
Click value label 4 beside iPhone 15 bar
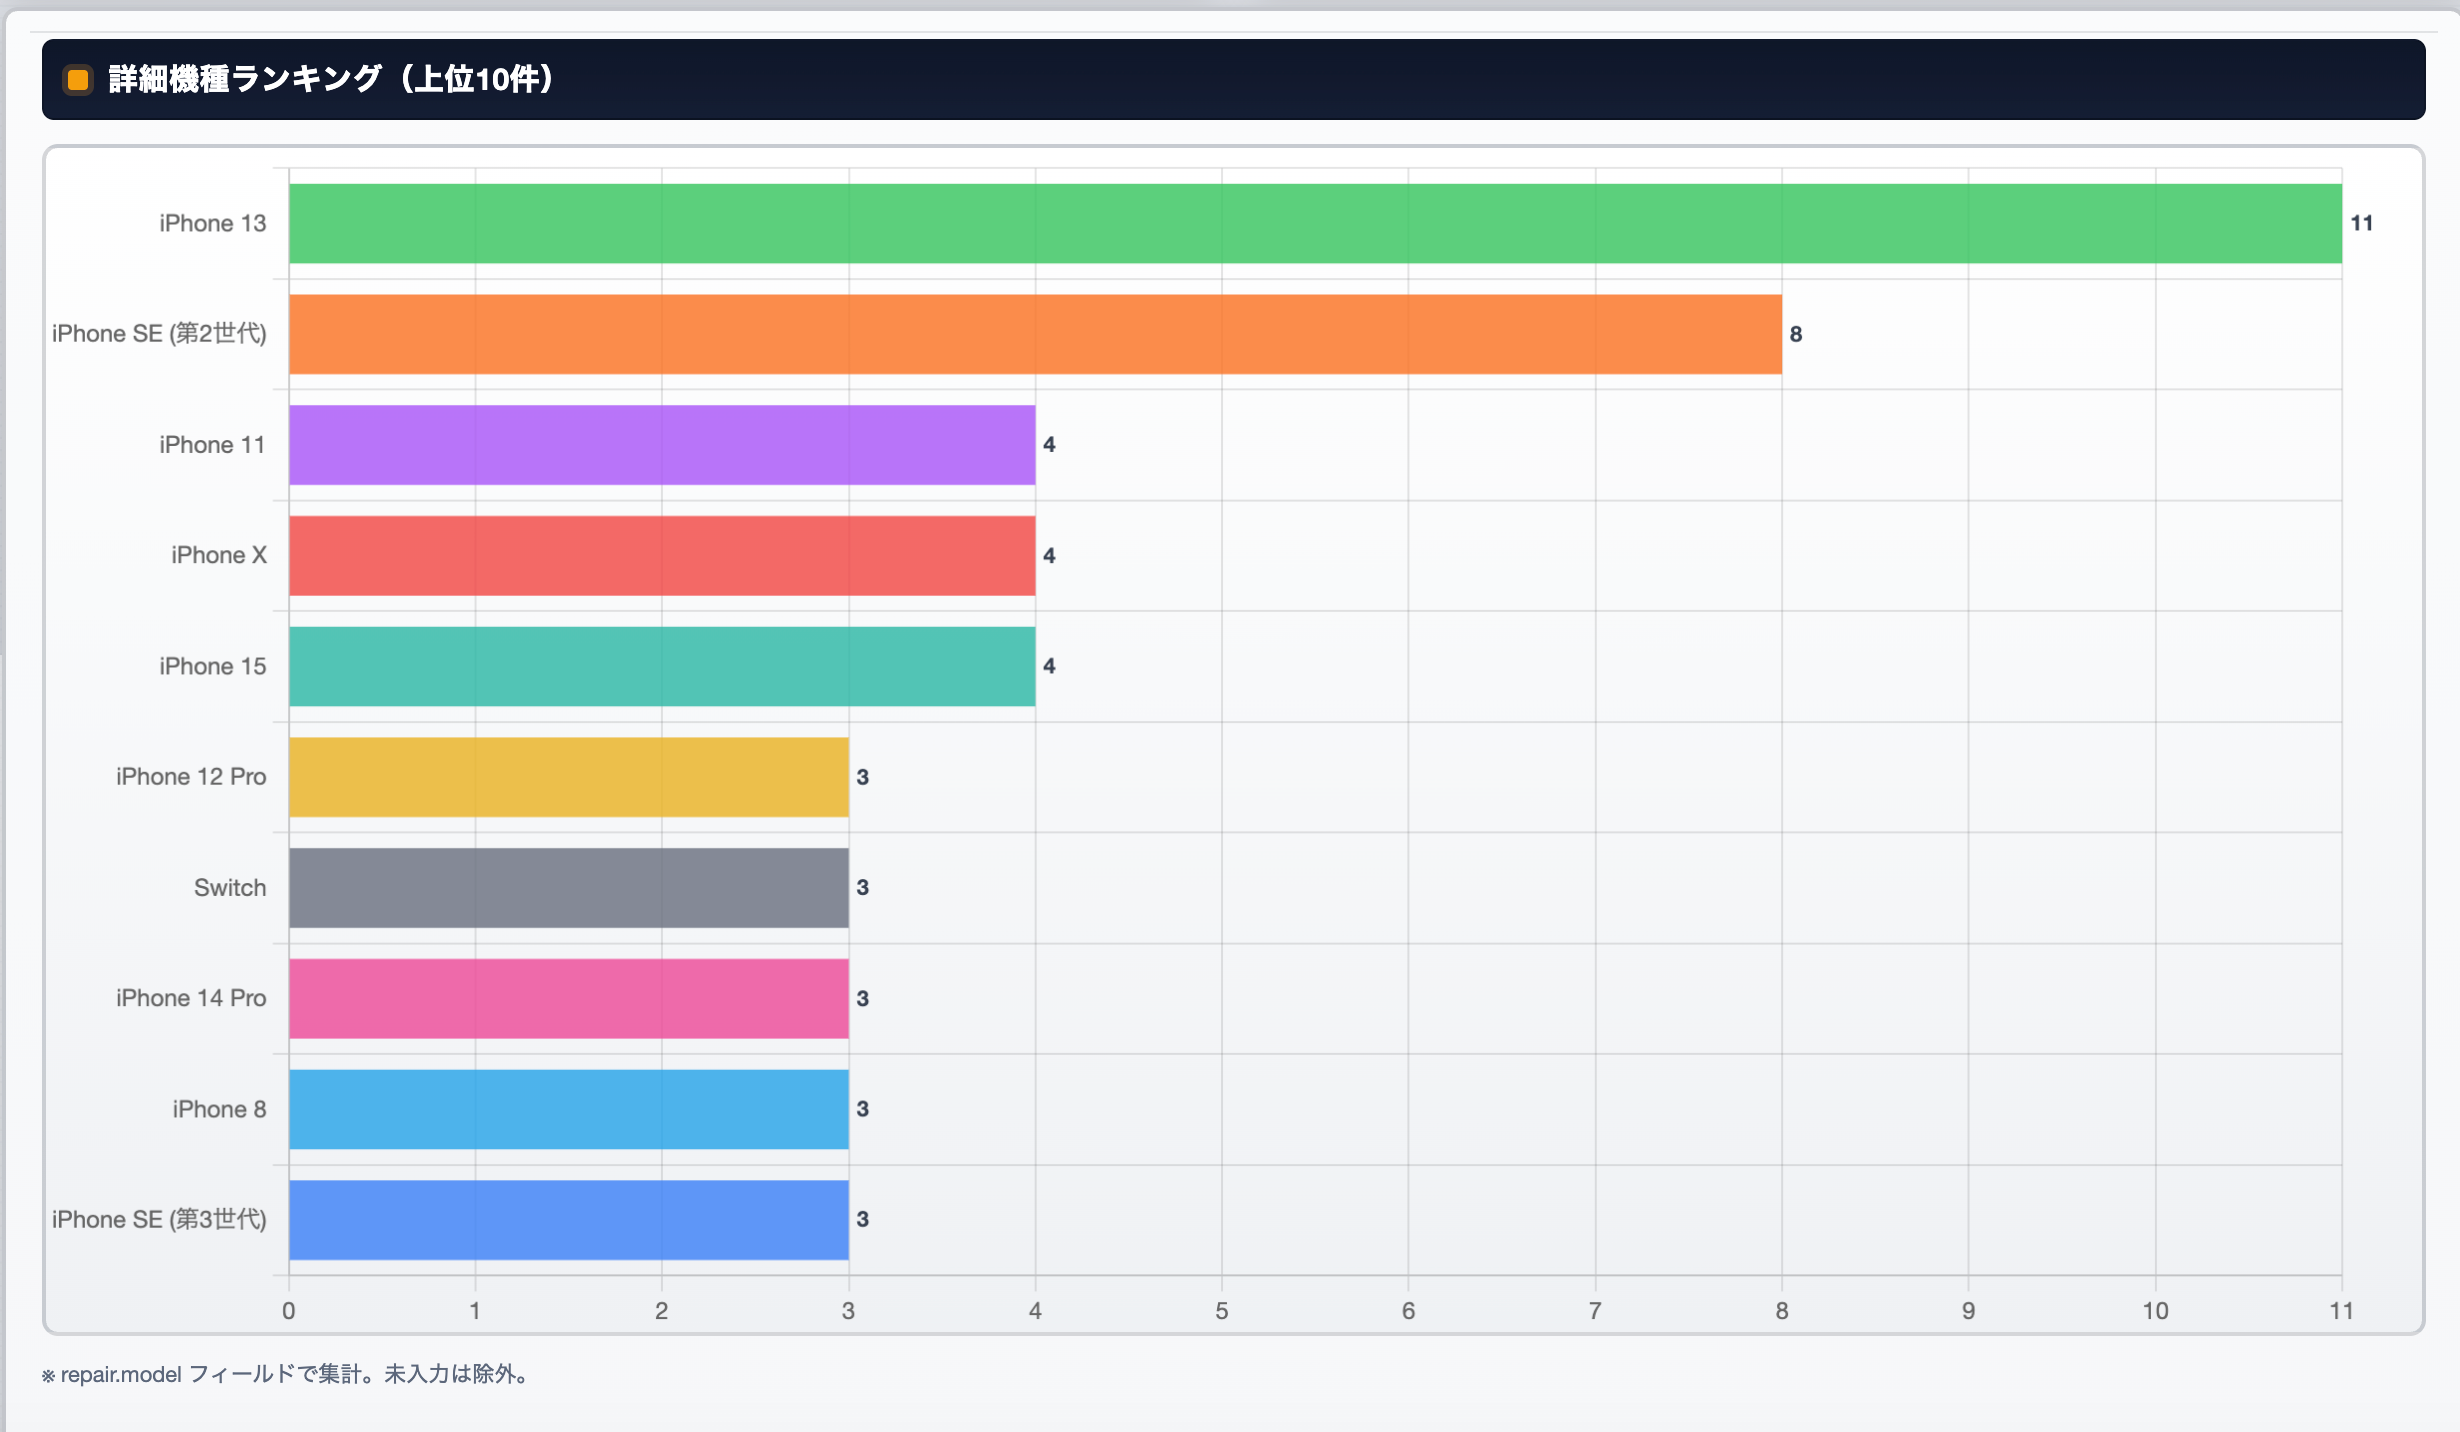tap(1049, 666)
